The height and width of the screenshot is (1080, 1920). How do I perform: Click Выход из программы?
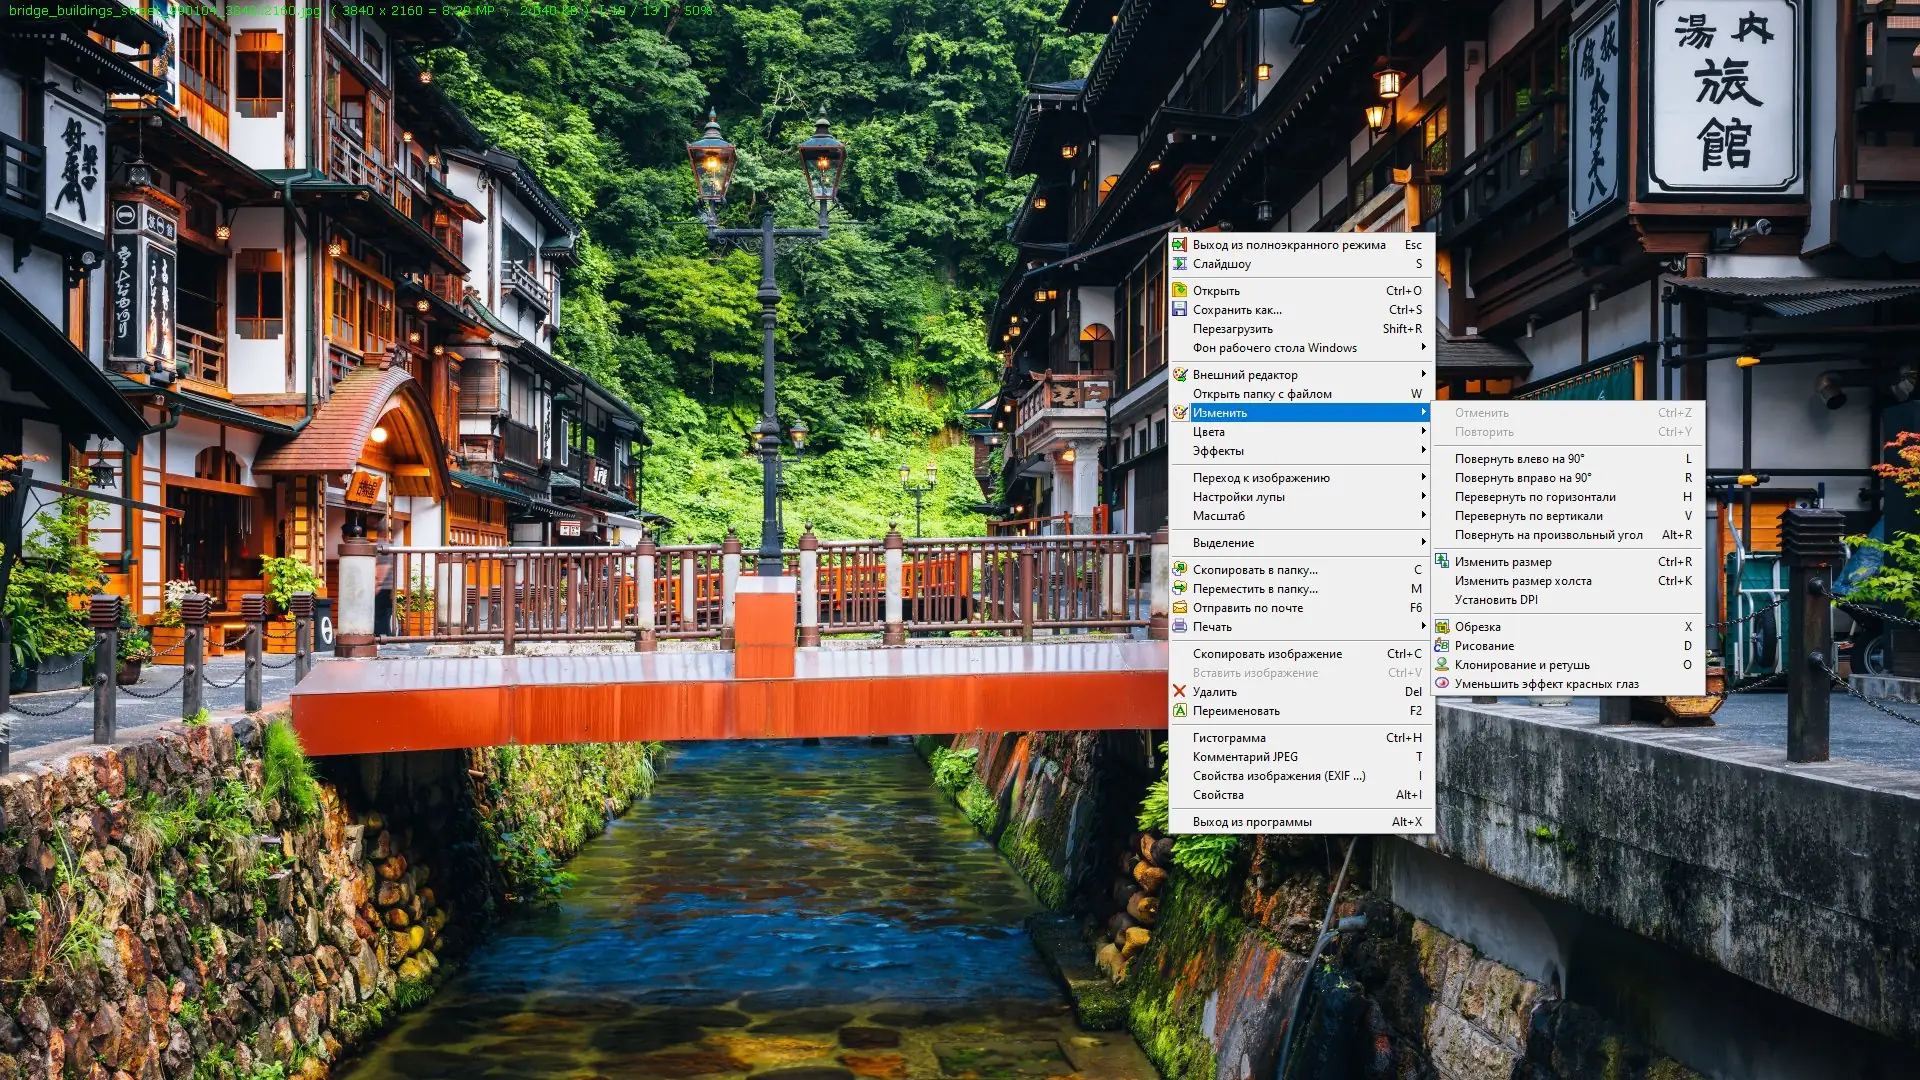[x=1252, y=822]
